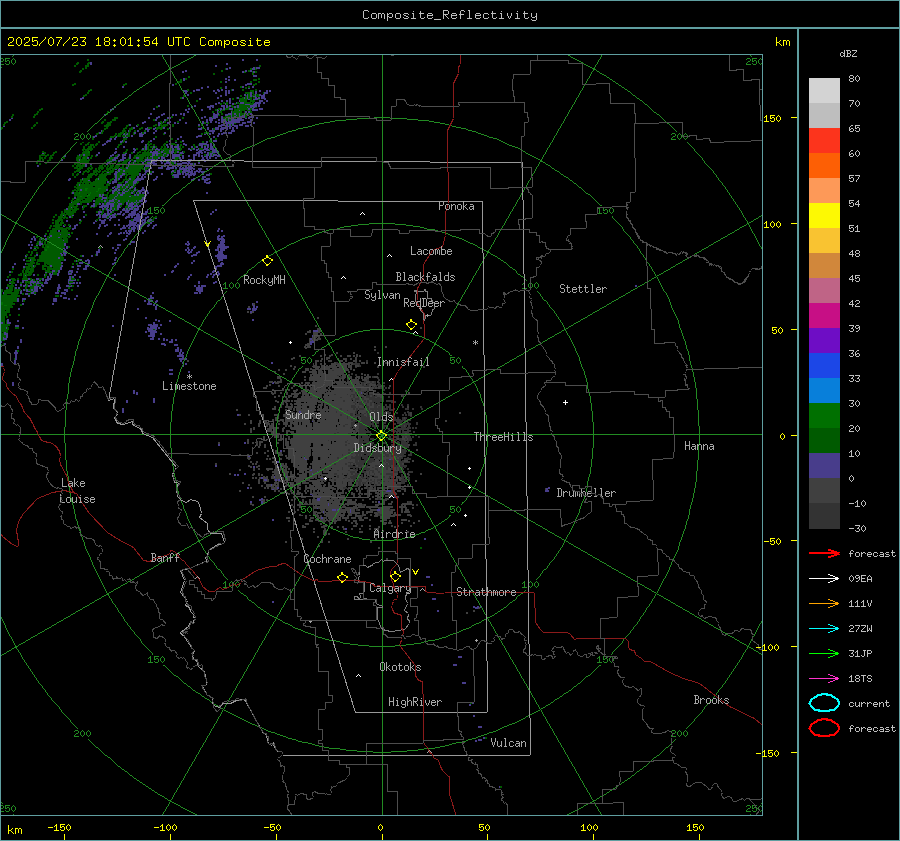Click the white 09EA arrow in legend
This screenshot has width=900, height=841.
[824, 579]
